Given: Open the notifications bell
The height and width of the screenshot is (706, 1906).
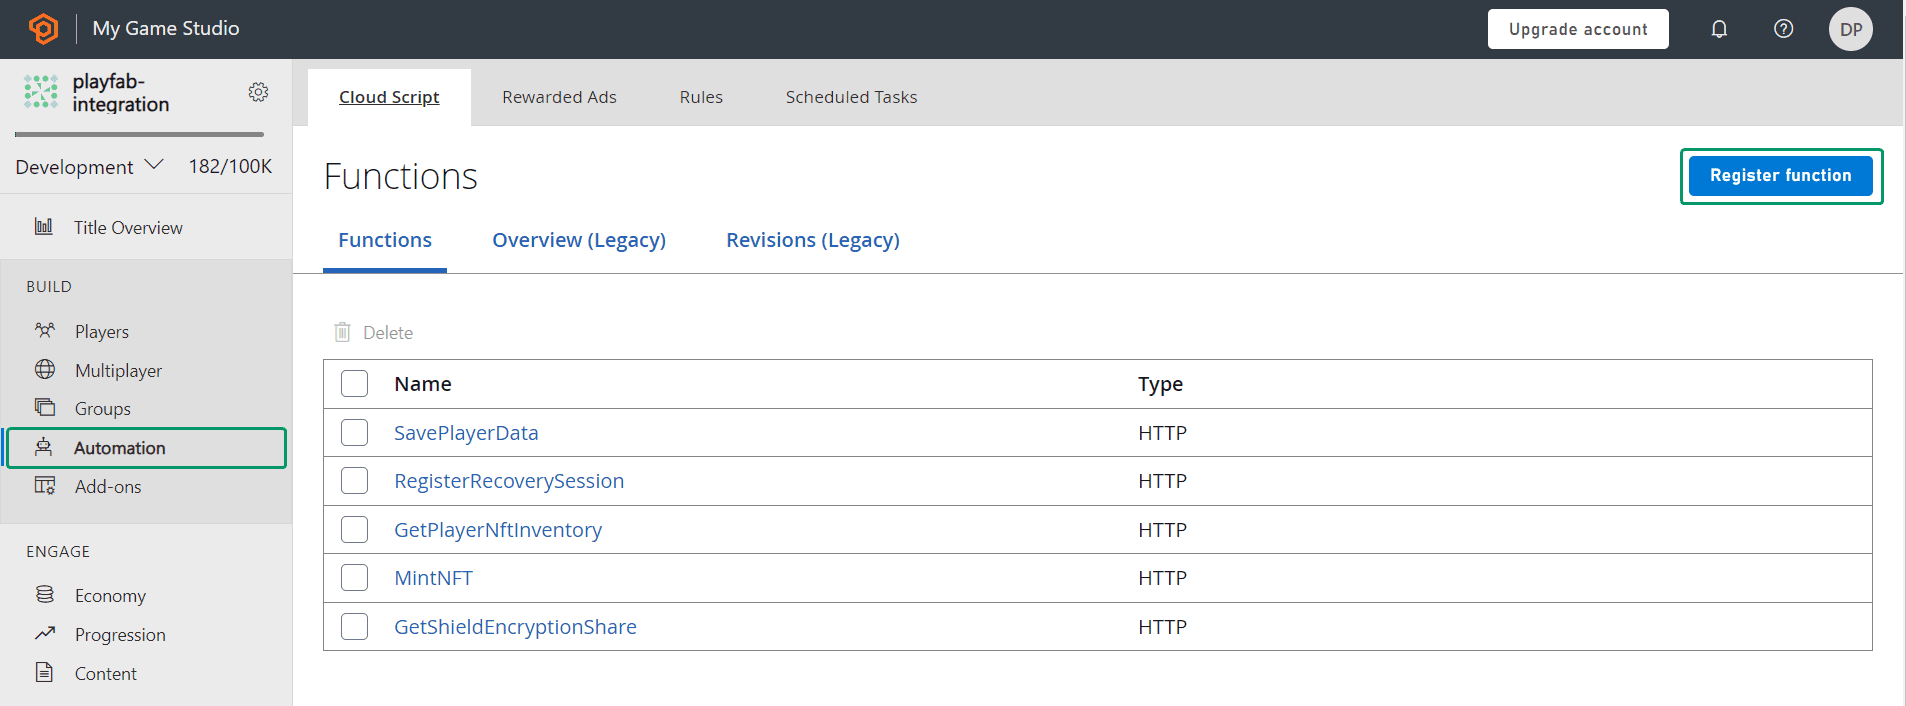Looking at the screenshot, I should (1719, 29).
